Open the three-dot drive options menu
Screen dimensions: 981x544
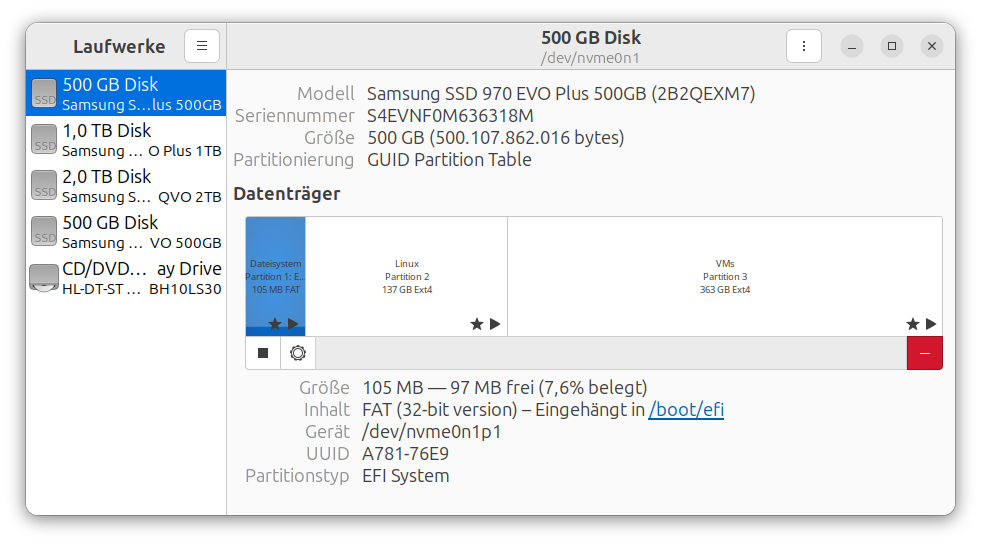[804, 46]
